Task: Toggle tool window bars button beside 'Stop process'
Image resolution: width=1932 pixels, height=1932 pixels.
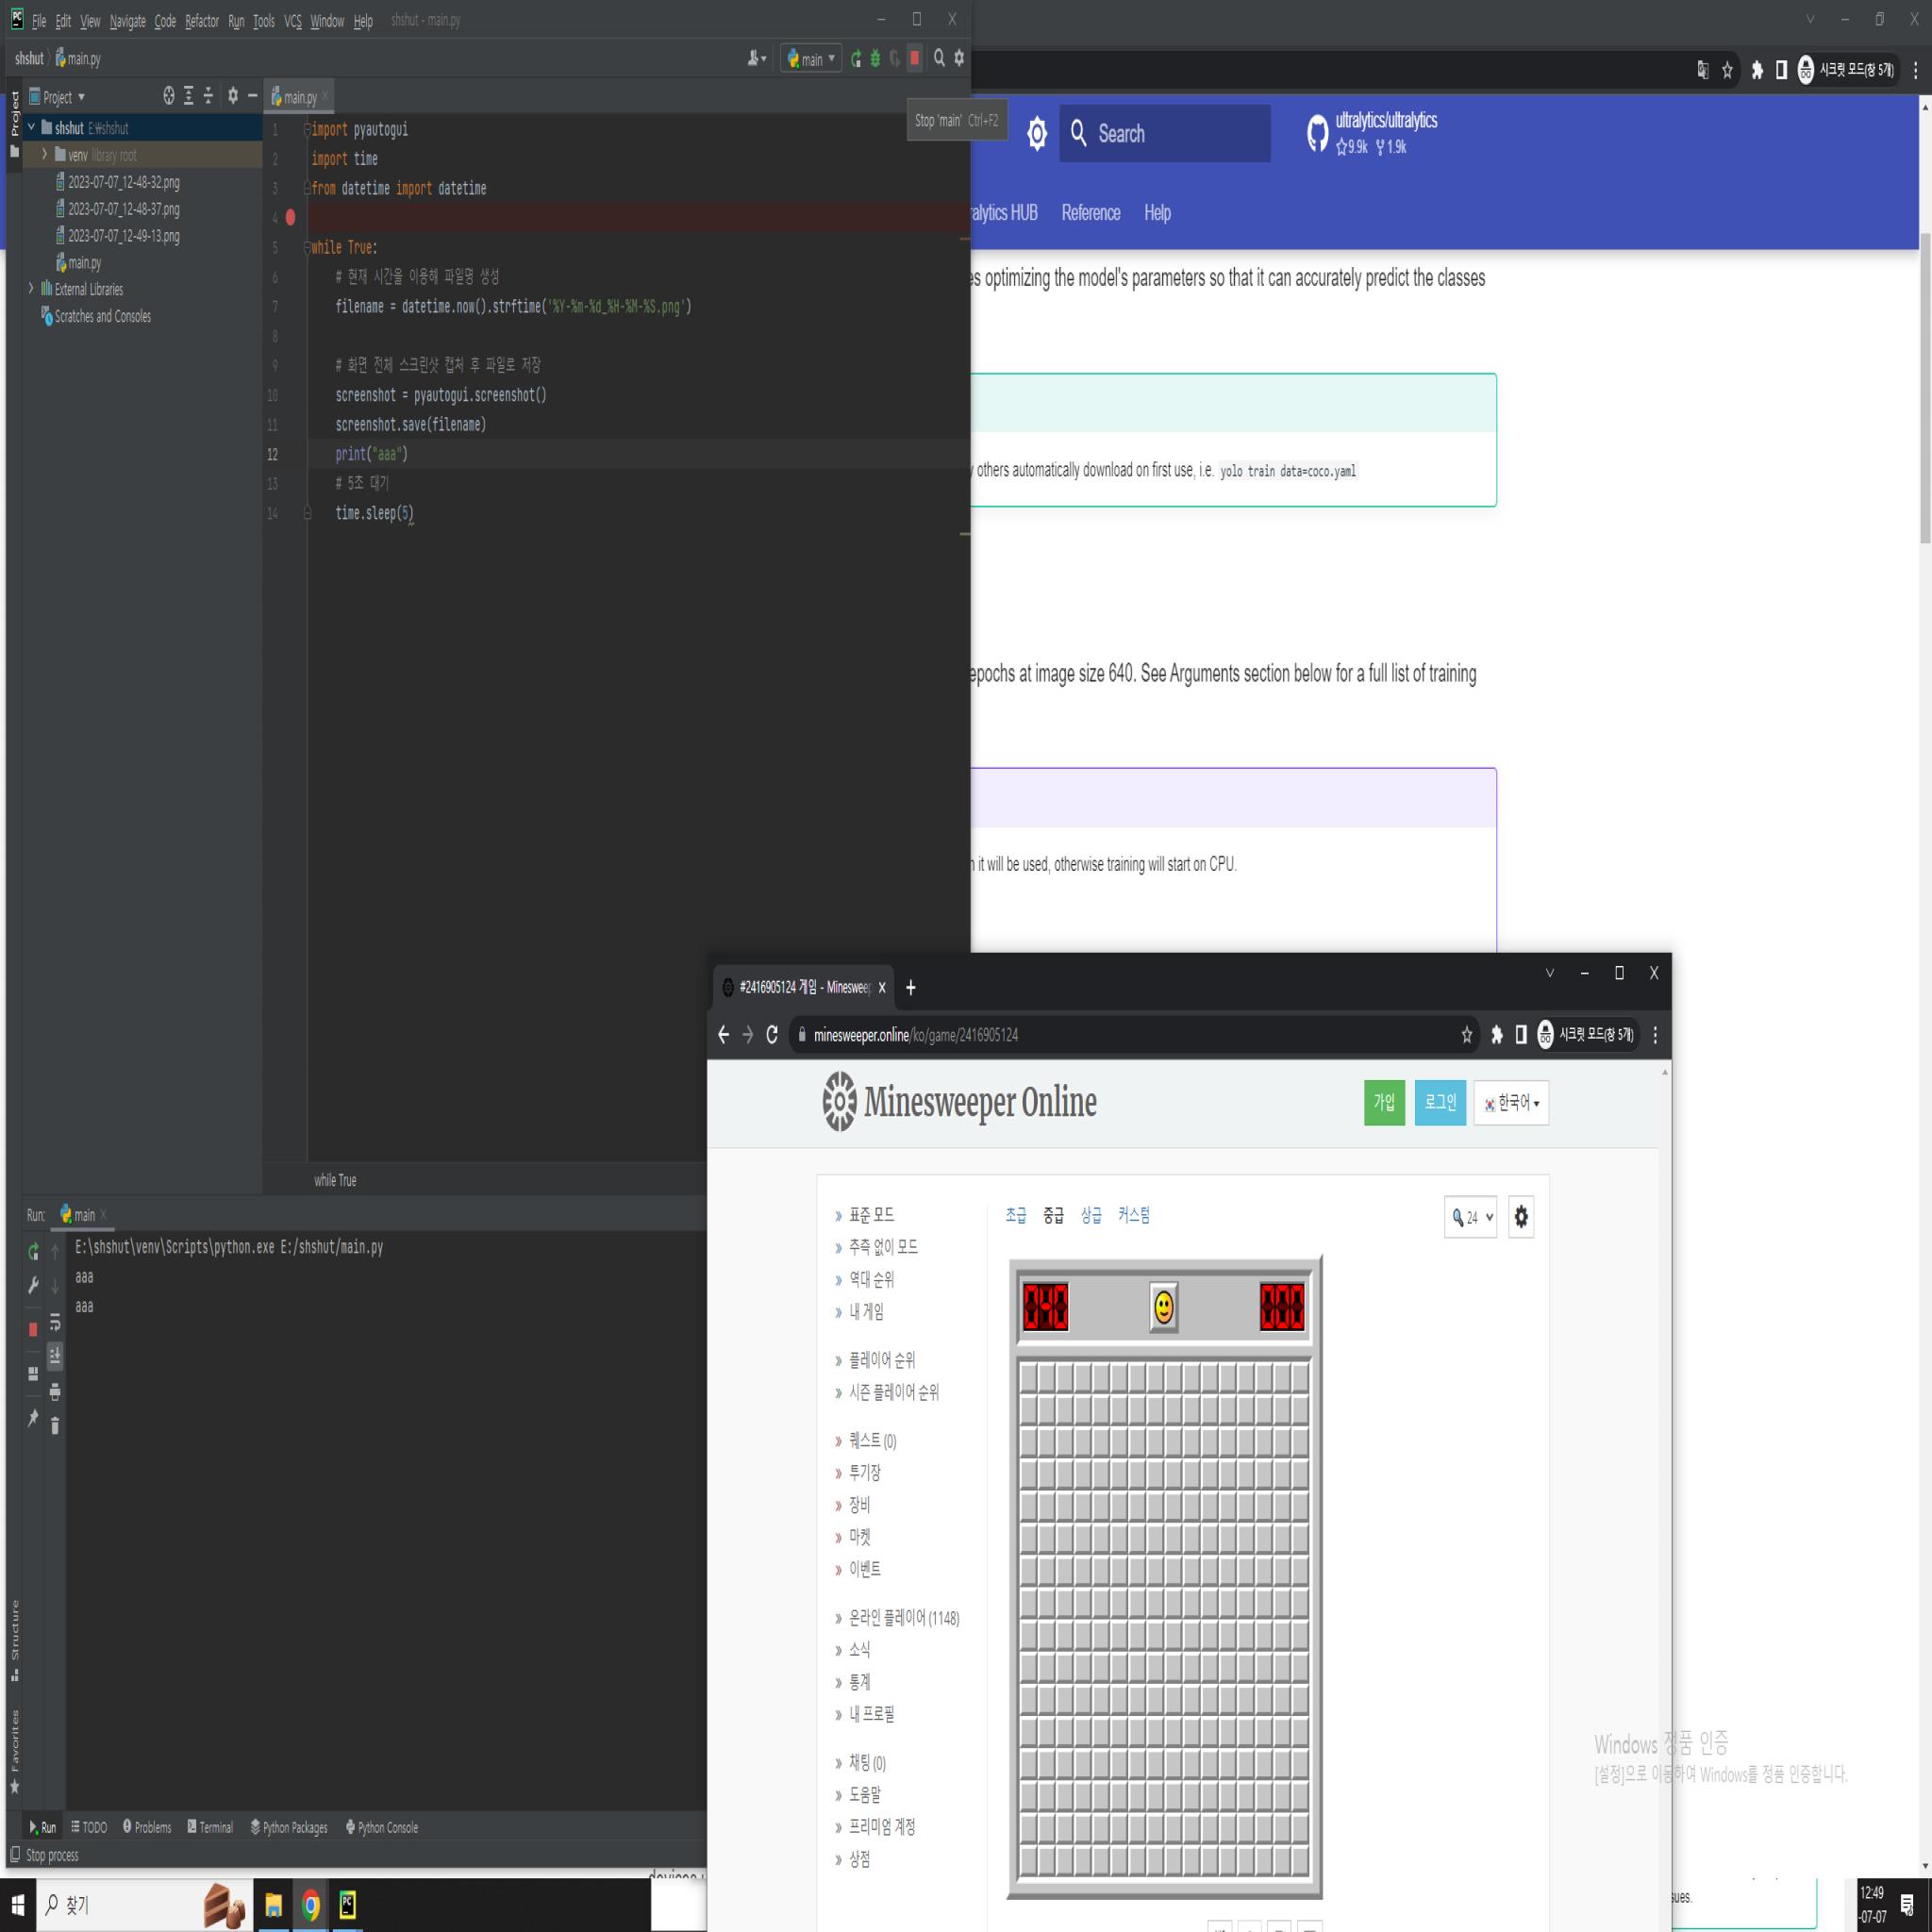Action: pyautogui.click(x=14, y=1854)
